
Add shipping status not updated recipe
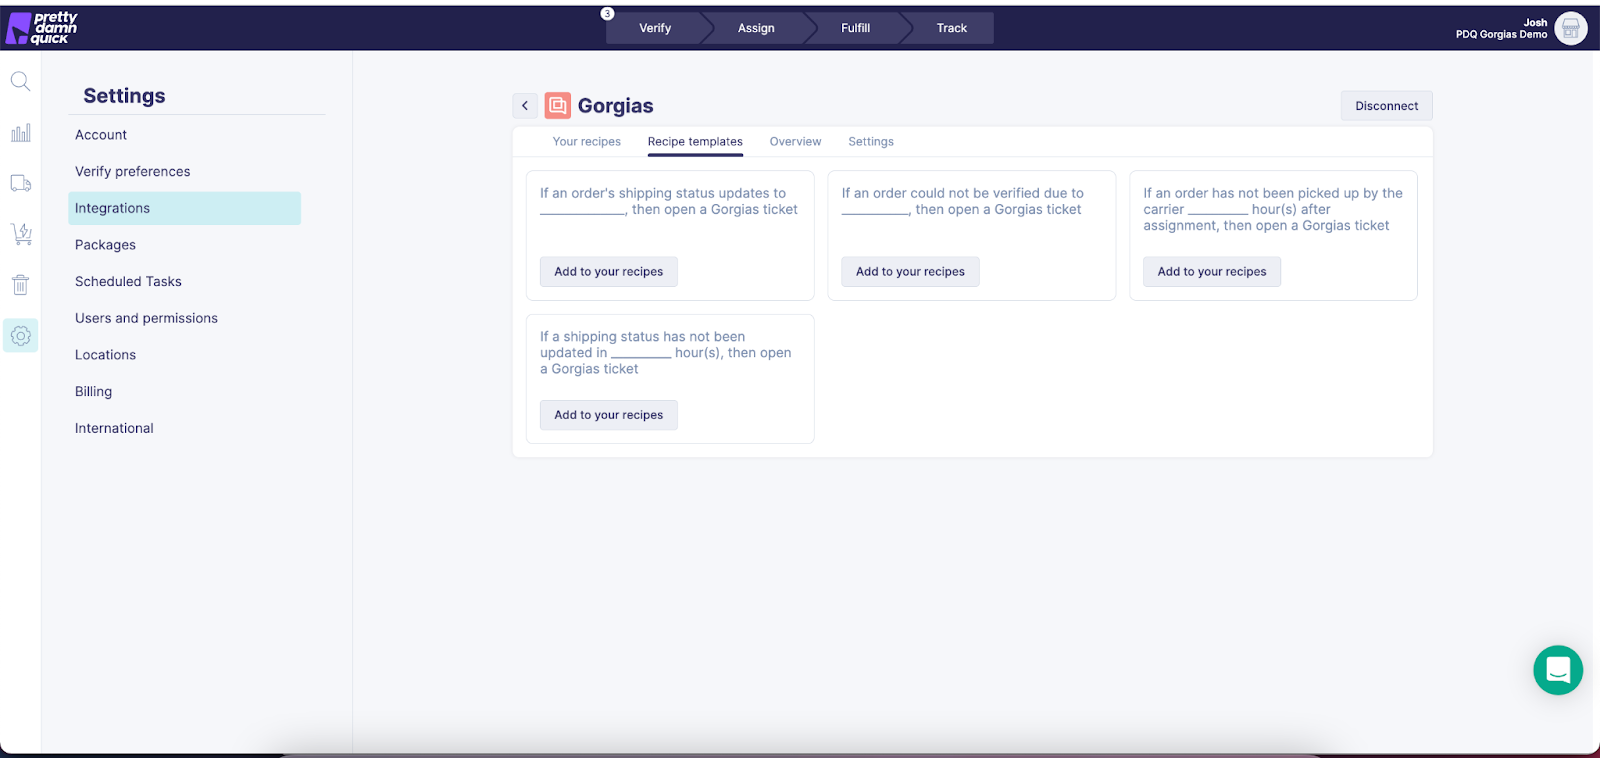pyautogui.click(x=609, y=415)
